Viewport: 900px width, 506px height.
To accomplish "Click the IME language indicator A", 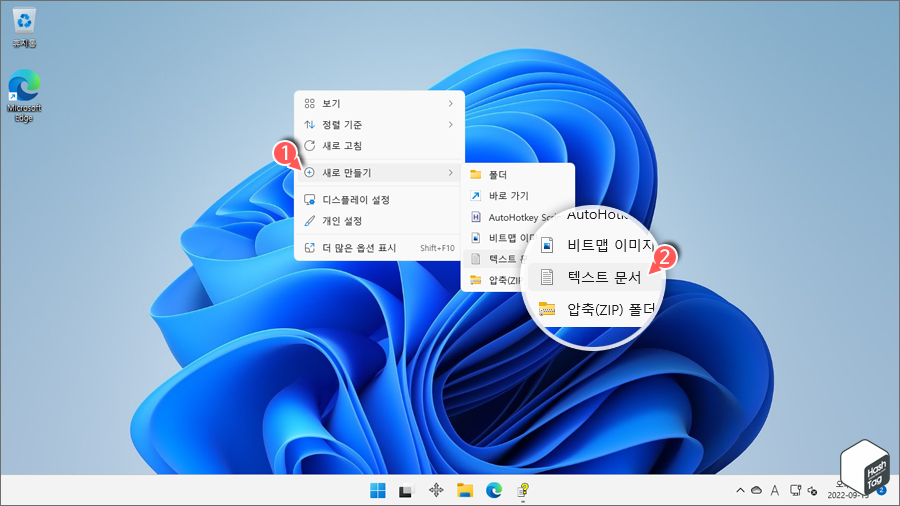I will [775, 490].
